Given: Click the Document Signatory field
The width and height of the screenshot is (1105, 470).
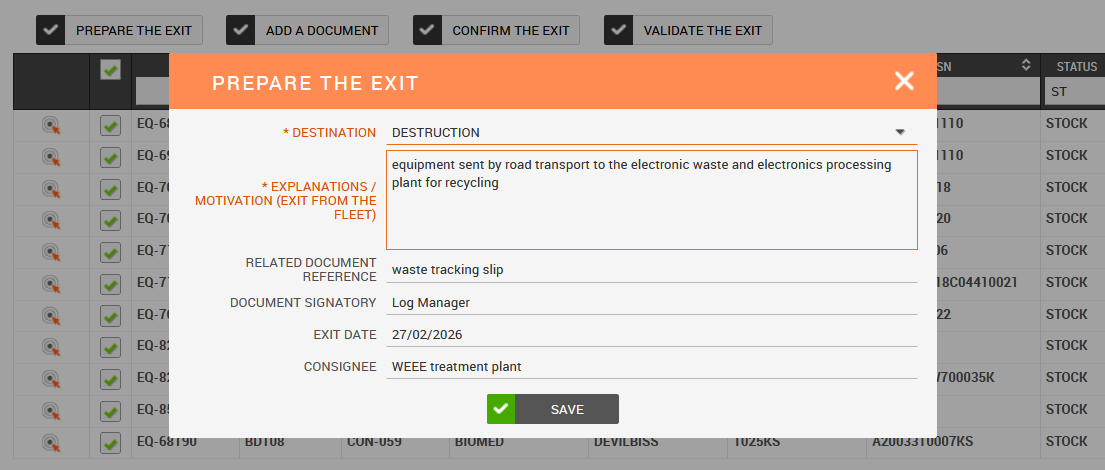Looking at the screenshot, I should tap(651, 303).
